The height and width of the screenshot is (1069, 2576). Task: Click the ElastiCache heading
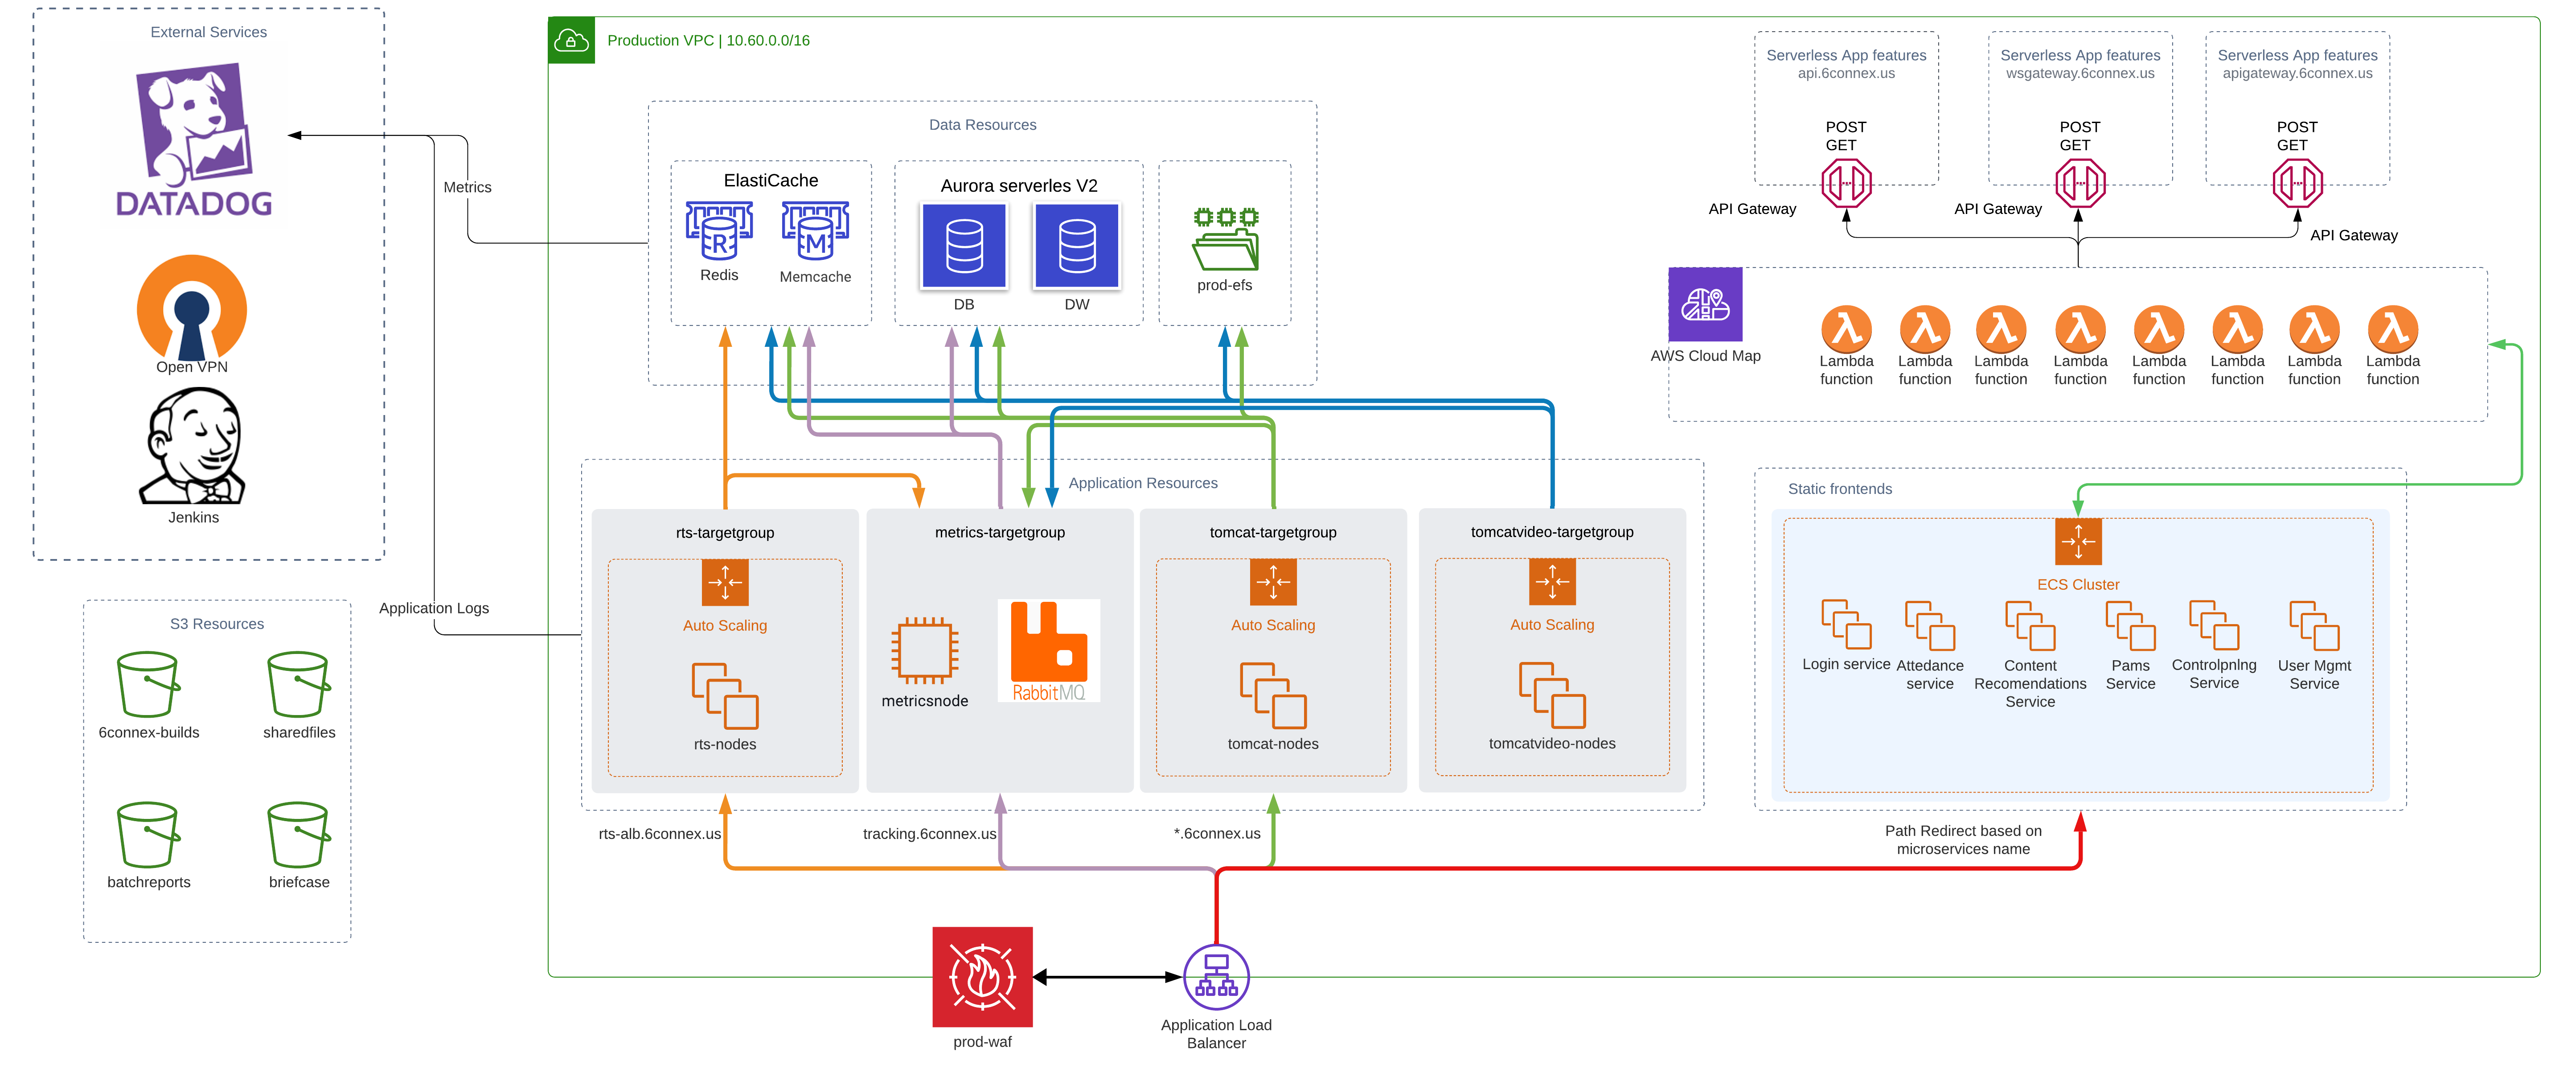[x=771, y=180]
